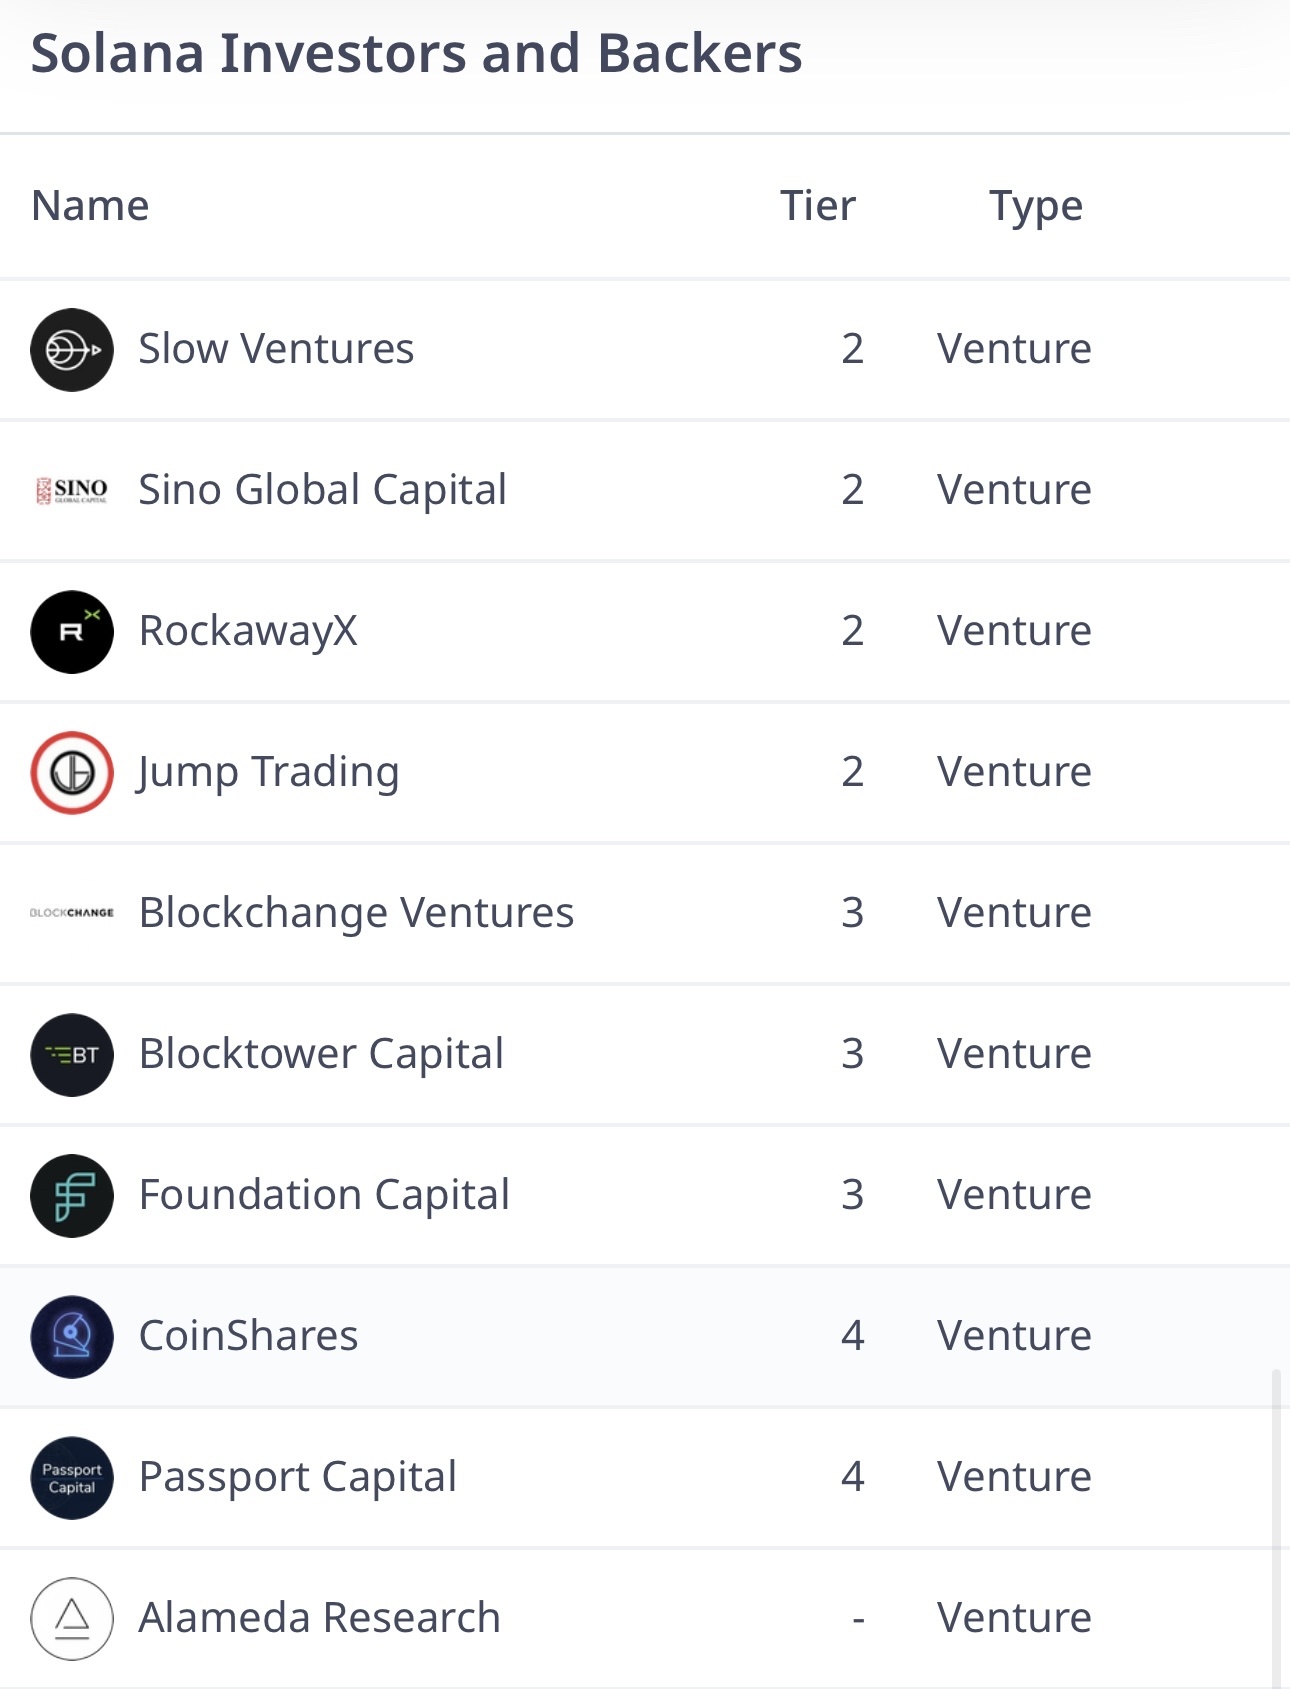Sort table by the Name column header
Image resolution: width=1290 pixels, height=1689 pixels.
pos(90,205)
